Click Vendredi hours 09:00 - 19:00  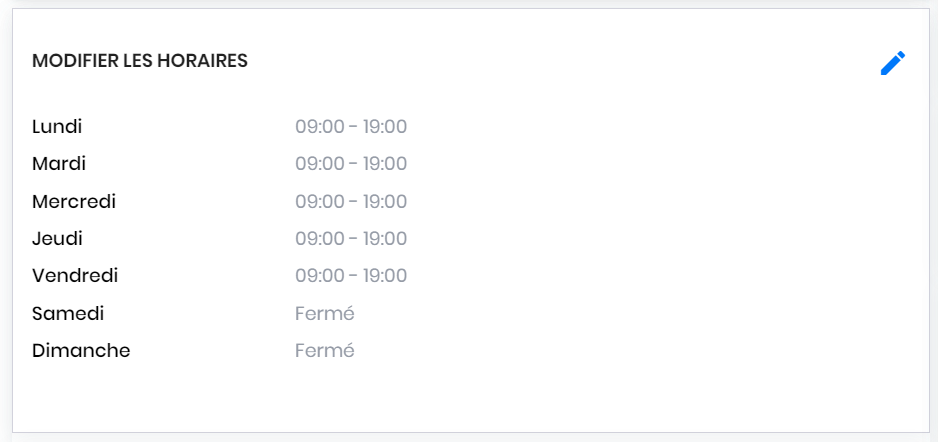pyautogui.click(x=351, y=276)
